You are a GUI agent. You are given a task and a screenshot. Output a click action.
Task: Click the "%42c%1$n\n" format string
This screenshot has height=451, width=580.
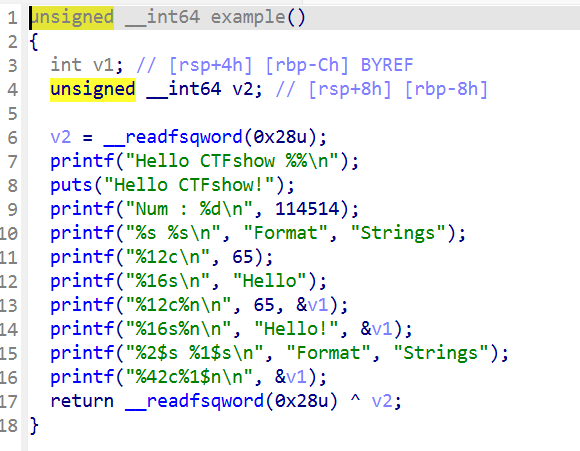(x=189, y=377)
